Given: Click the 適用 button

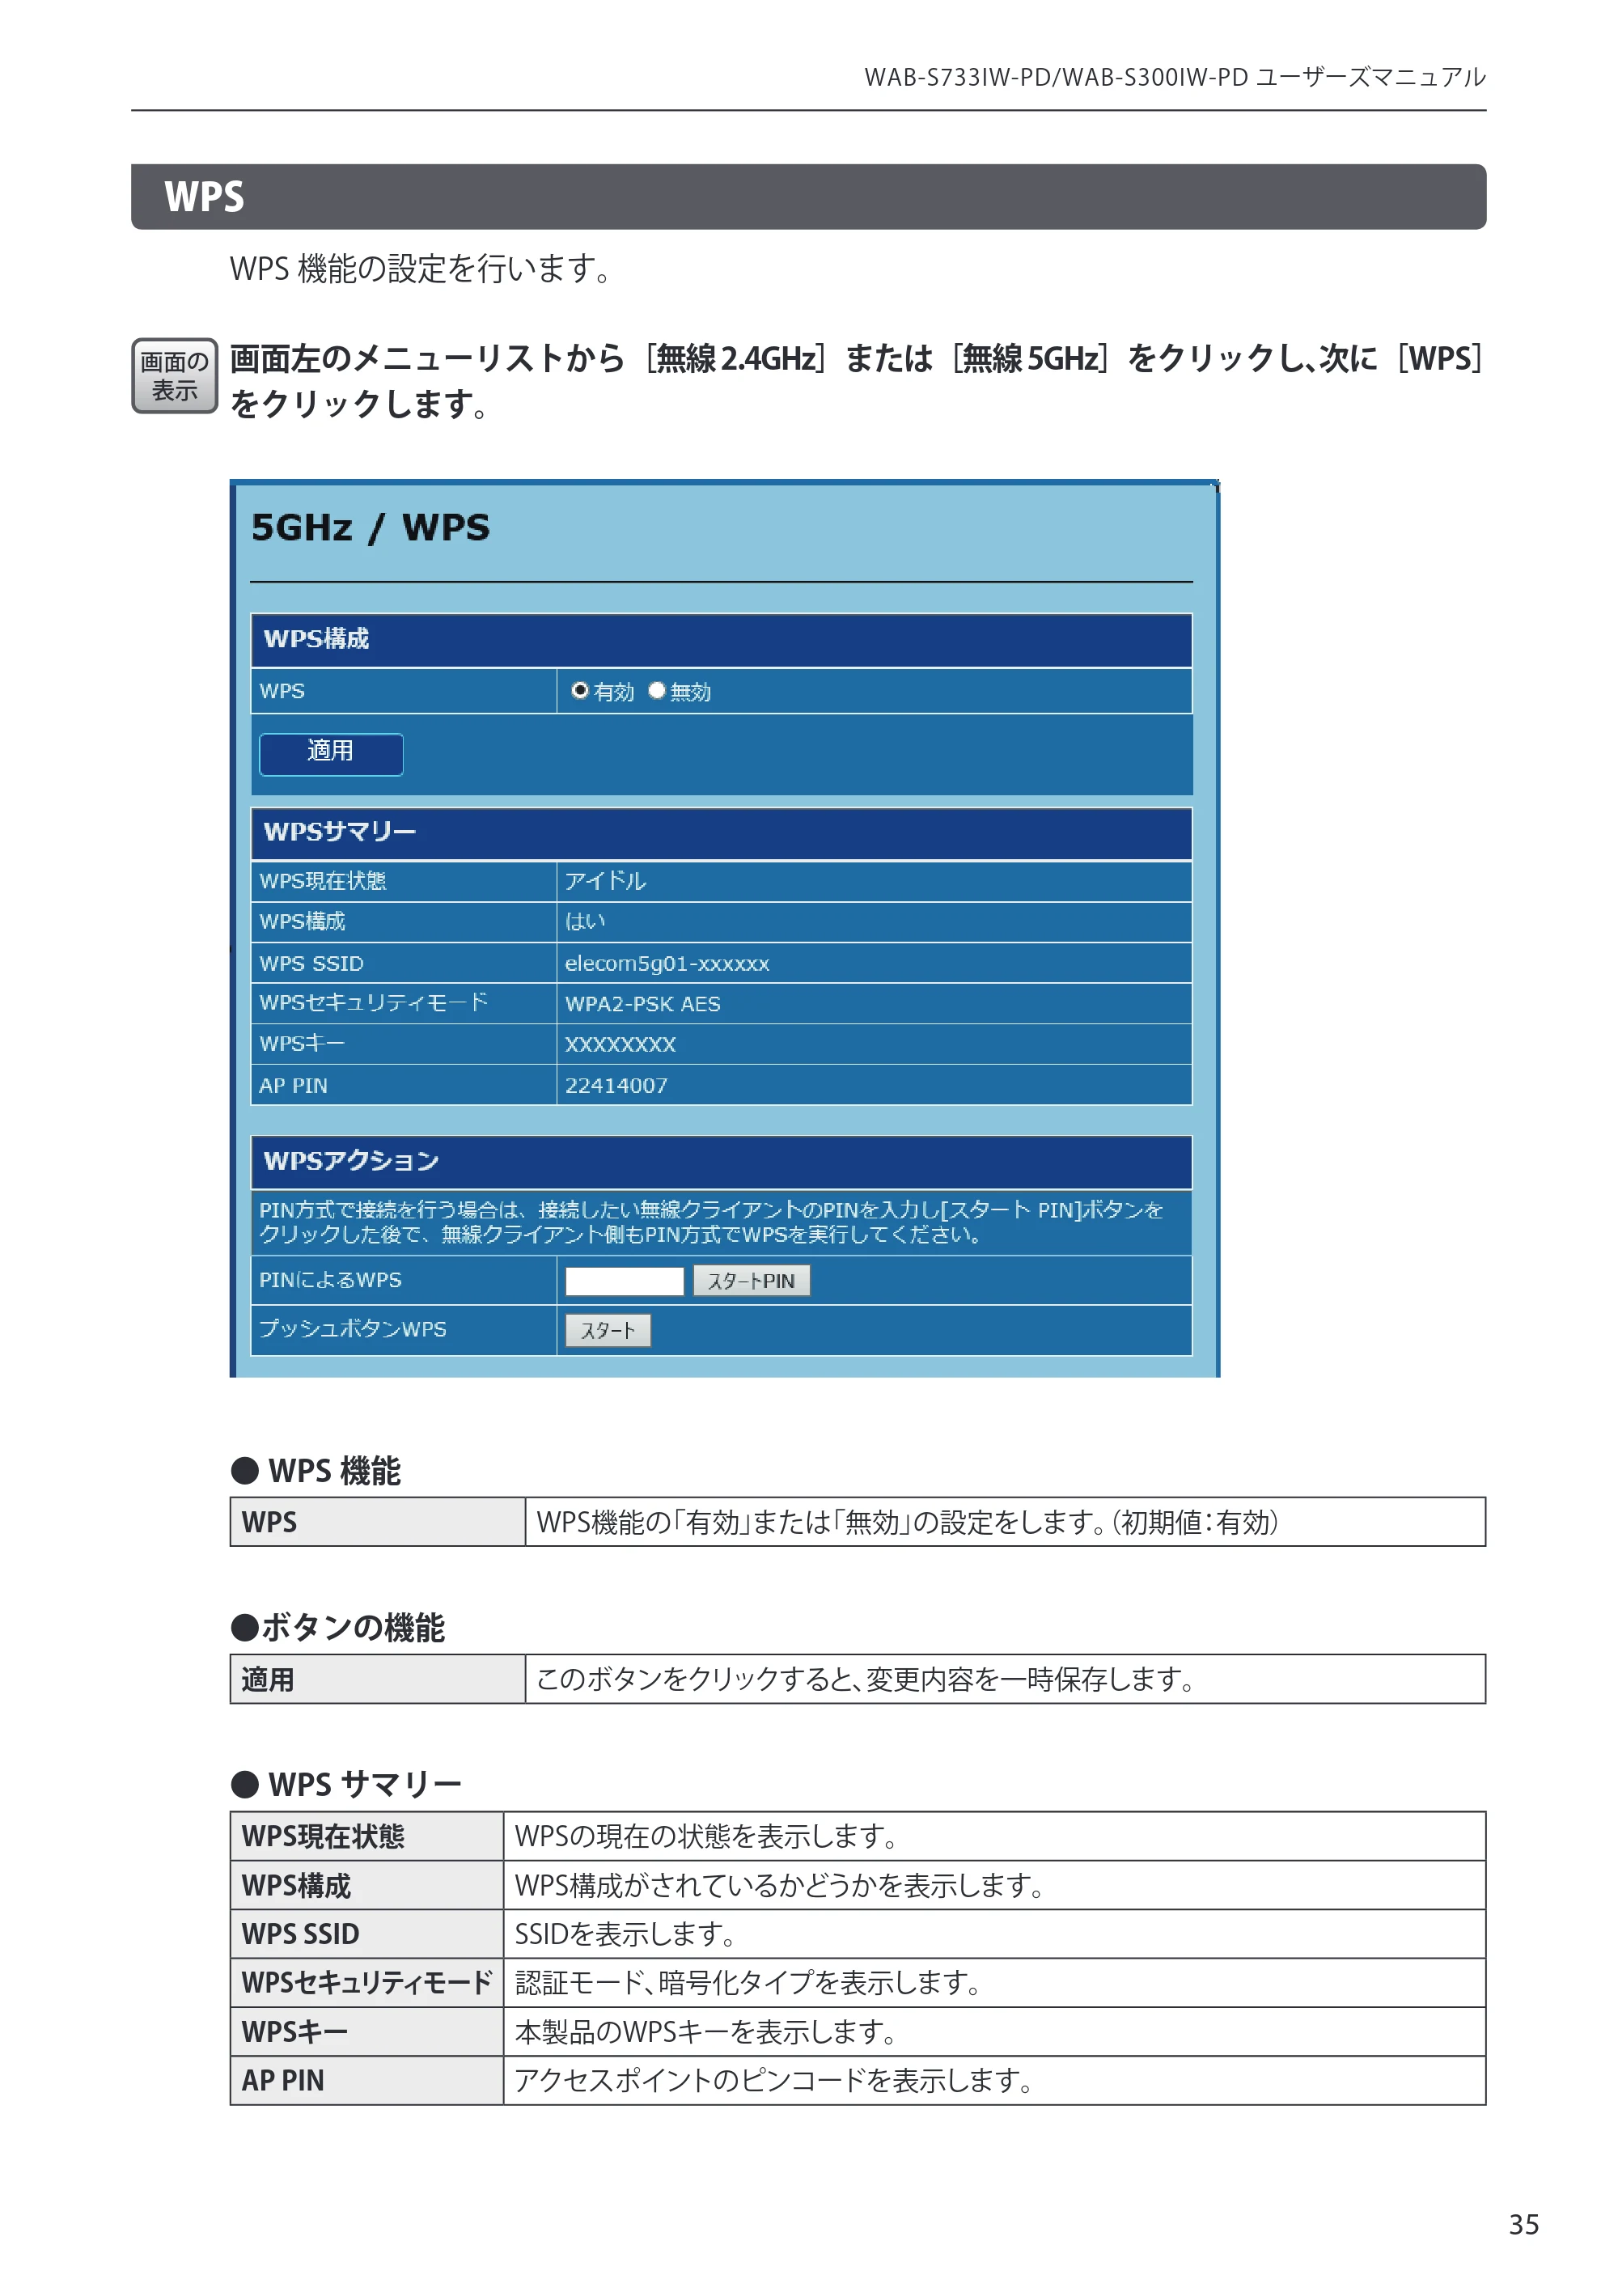Looking at the screenshot, I should [x=331, y=753].
